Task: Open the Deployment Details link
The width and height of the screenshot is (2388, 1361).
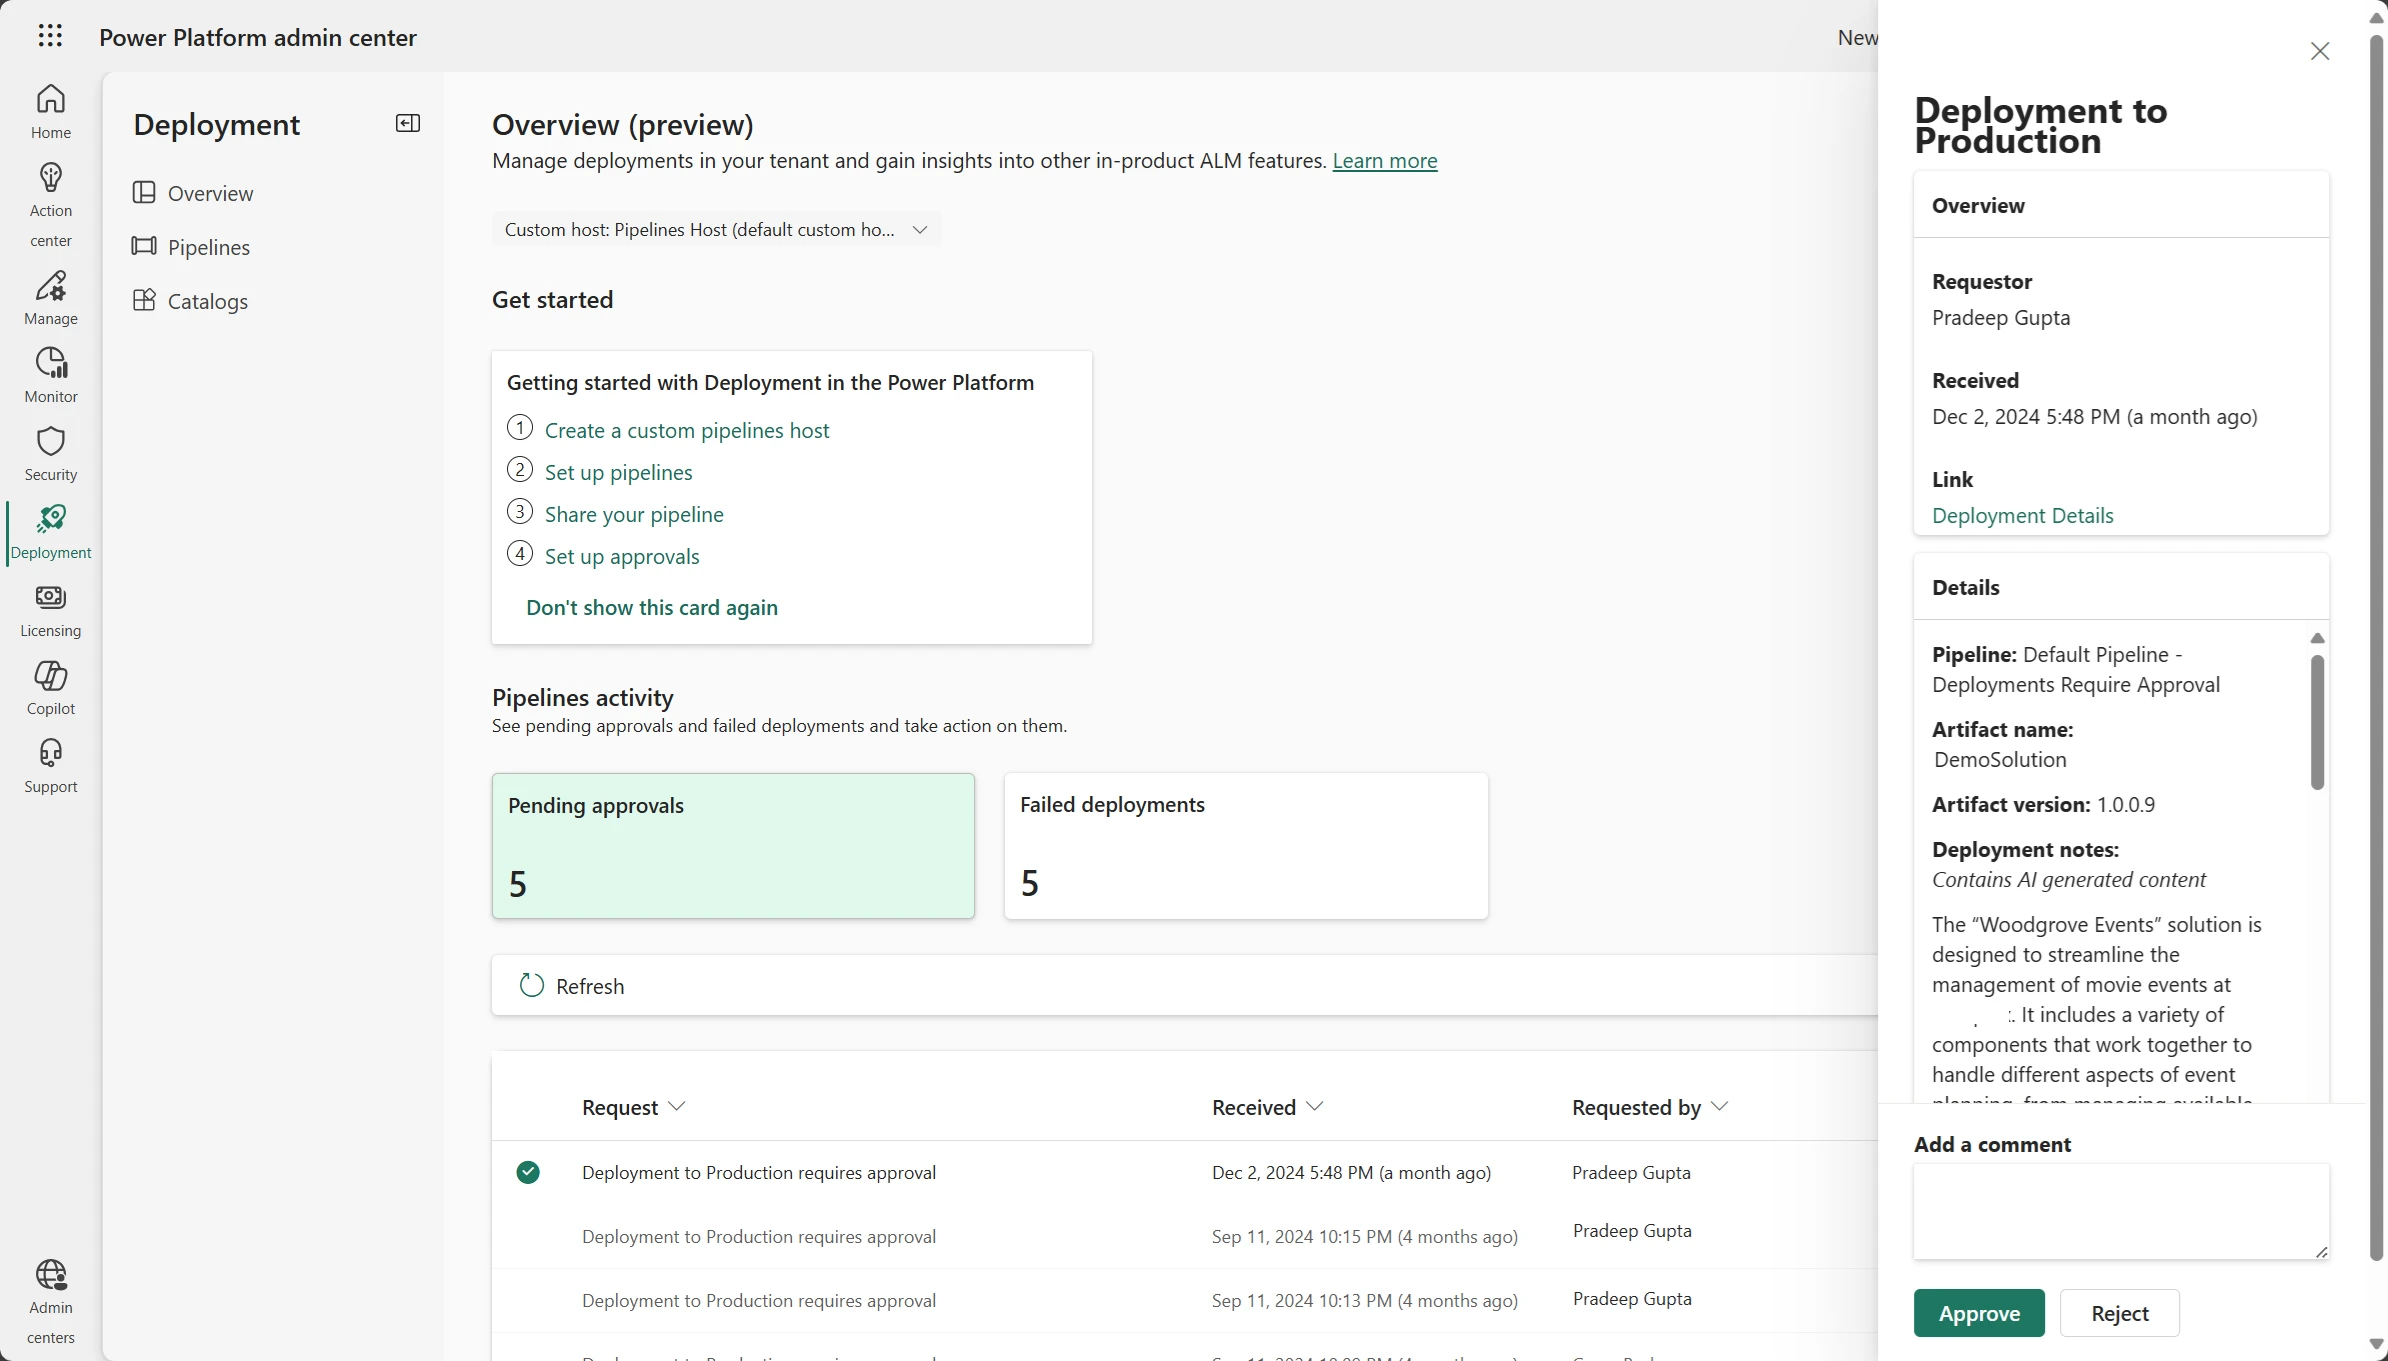Action: tap(2022, 516)
